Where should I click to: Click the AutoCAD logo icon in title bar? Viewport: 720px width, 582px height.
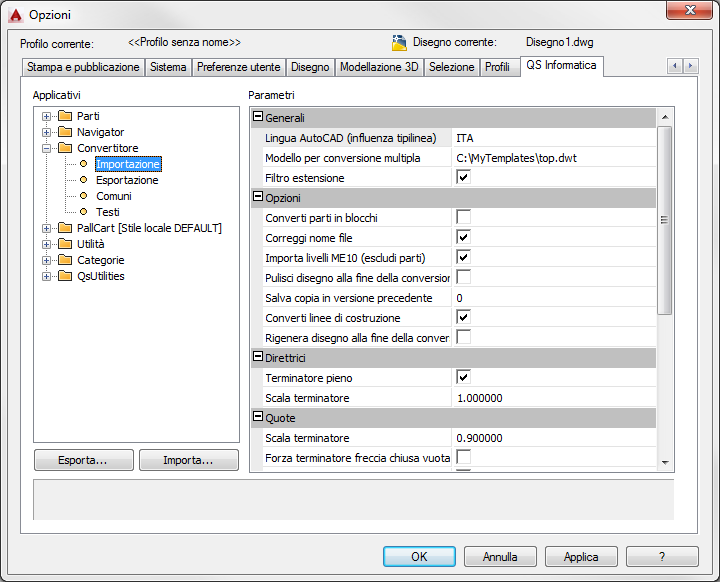(16, 15)
